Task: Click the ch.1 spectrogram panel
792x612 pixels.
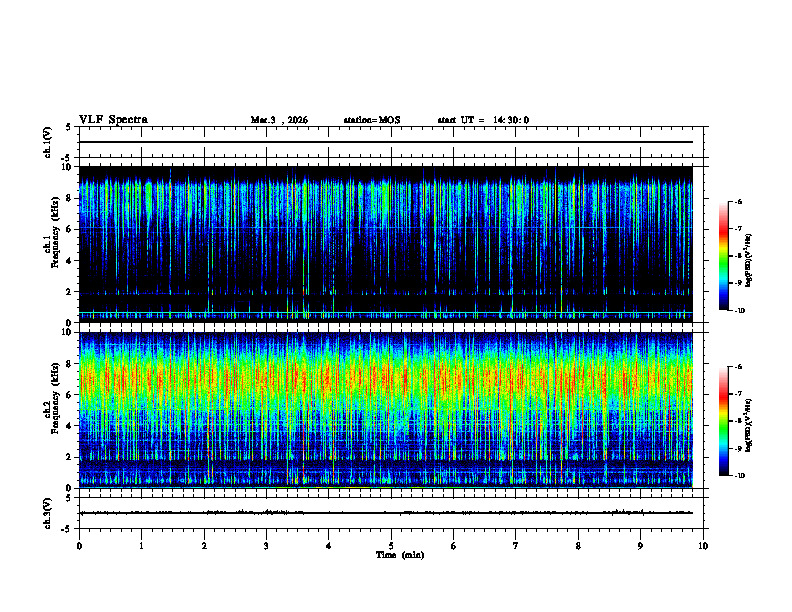Action: coord(386,244)
